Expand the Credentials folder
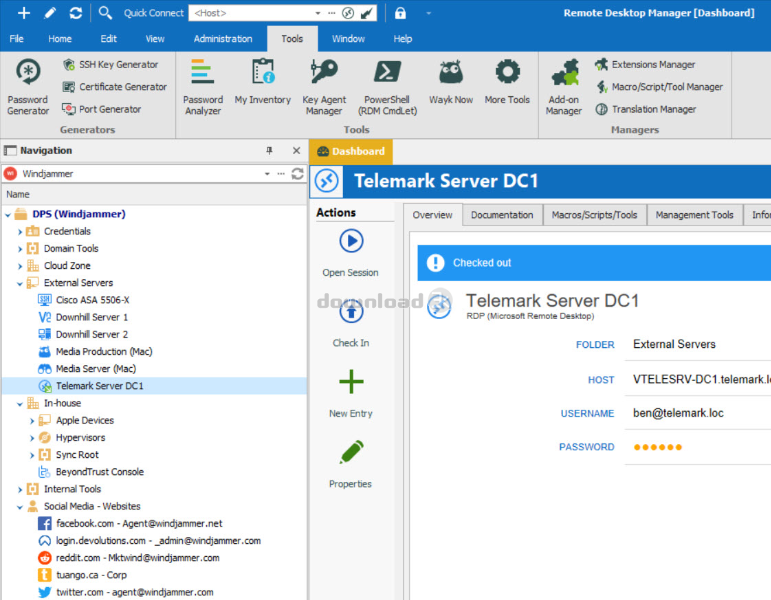The height and width of the screenshot is (600, 771). [x=20, y=232]
